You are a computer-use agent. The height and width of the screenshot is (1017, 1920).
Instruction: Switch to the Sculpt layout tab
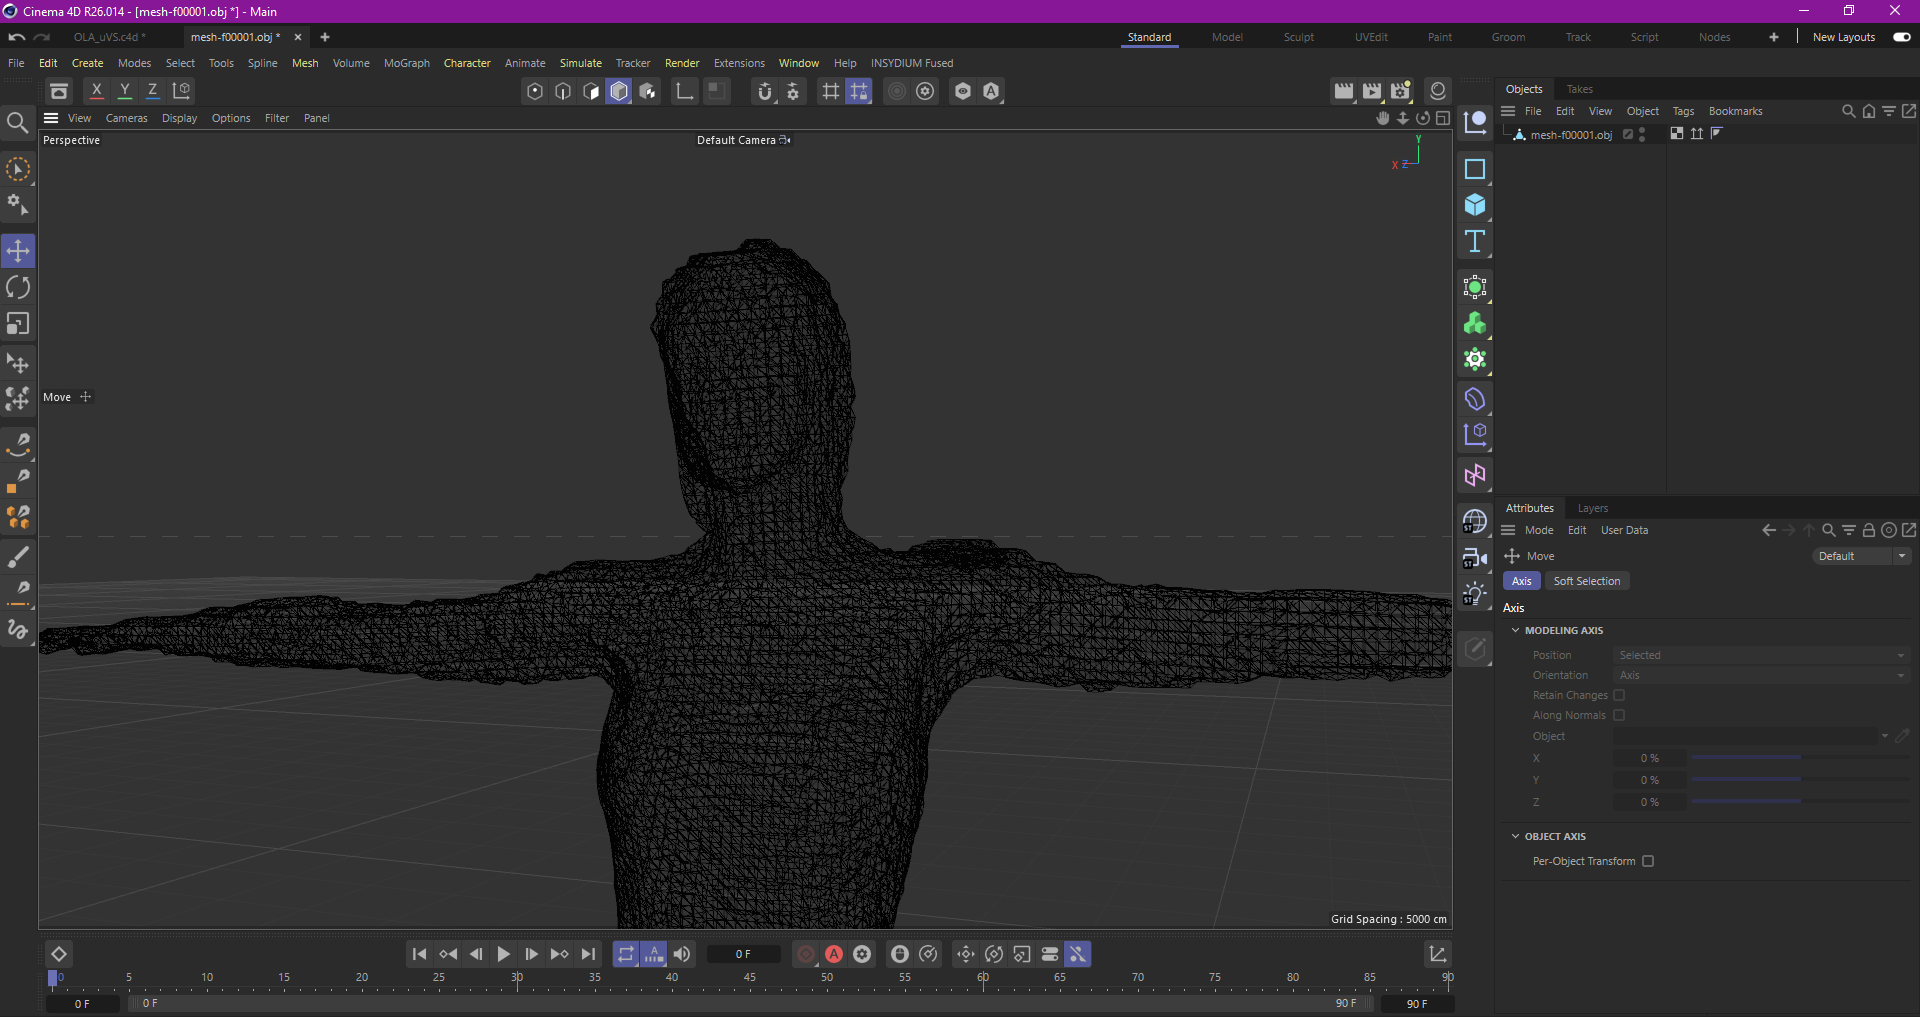point(1298,37)
